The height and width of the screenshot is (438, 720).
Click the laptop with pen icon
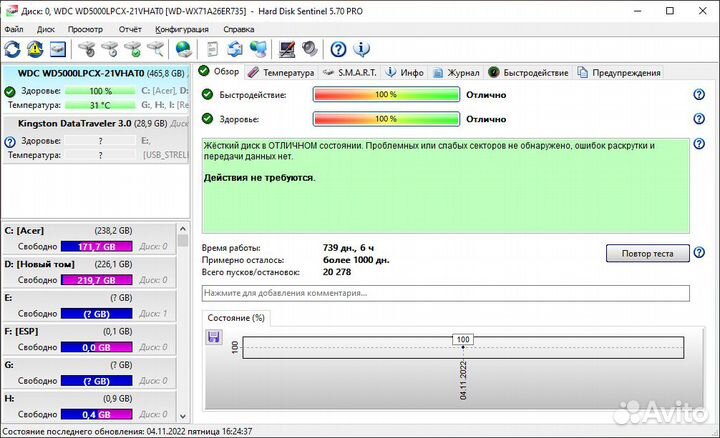click(x=287, y=49)
